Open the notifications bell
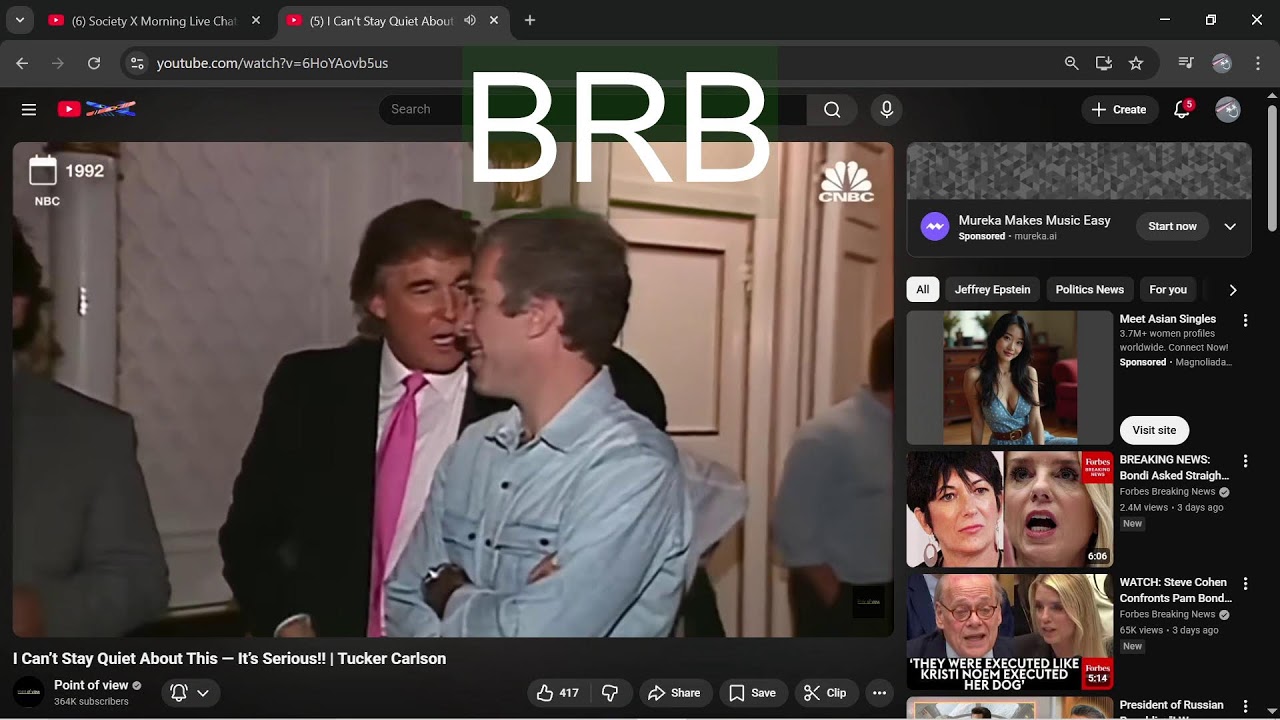 coord(1182,110)
